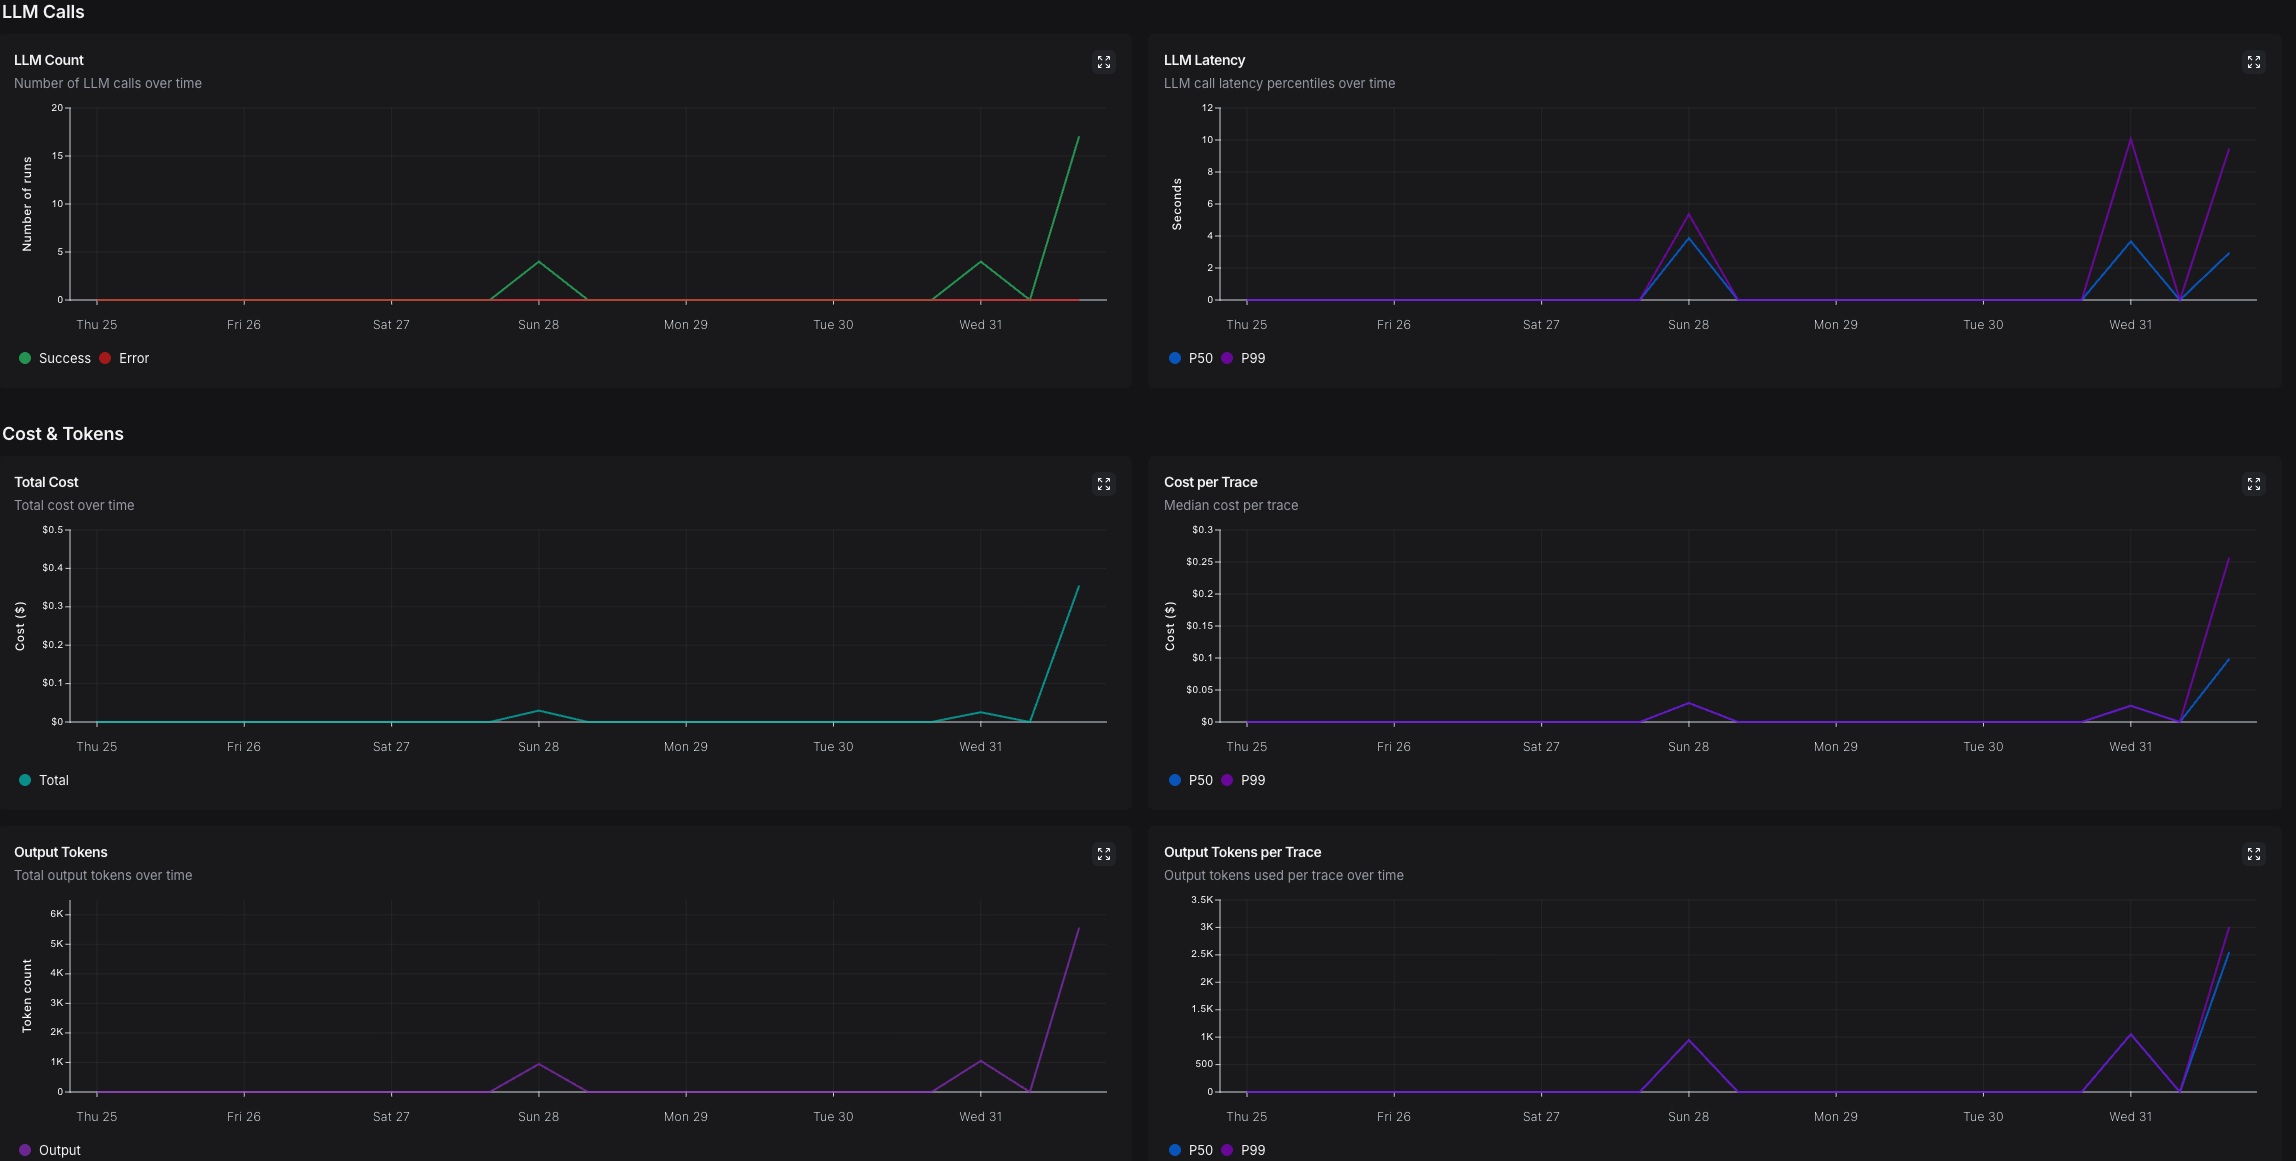Image resolution: width=2296 pixels, height=1161 pixels.
Task: Click the Cost & Tokens section header
Action: pyautogui.click(x=63, y=434)
